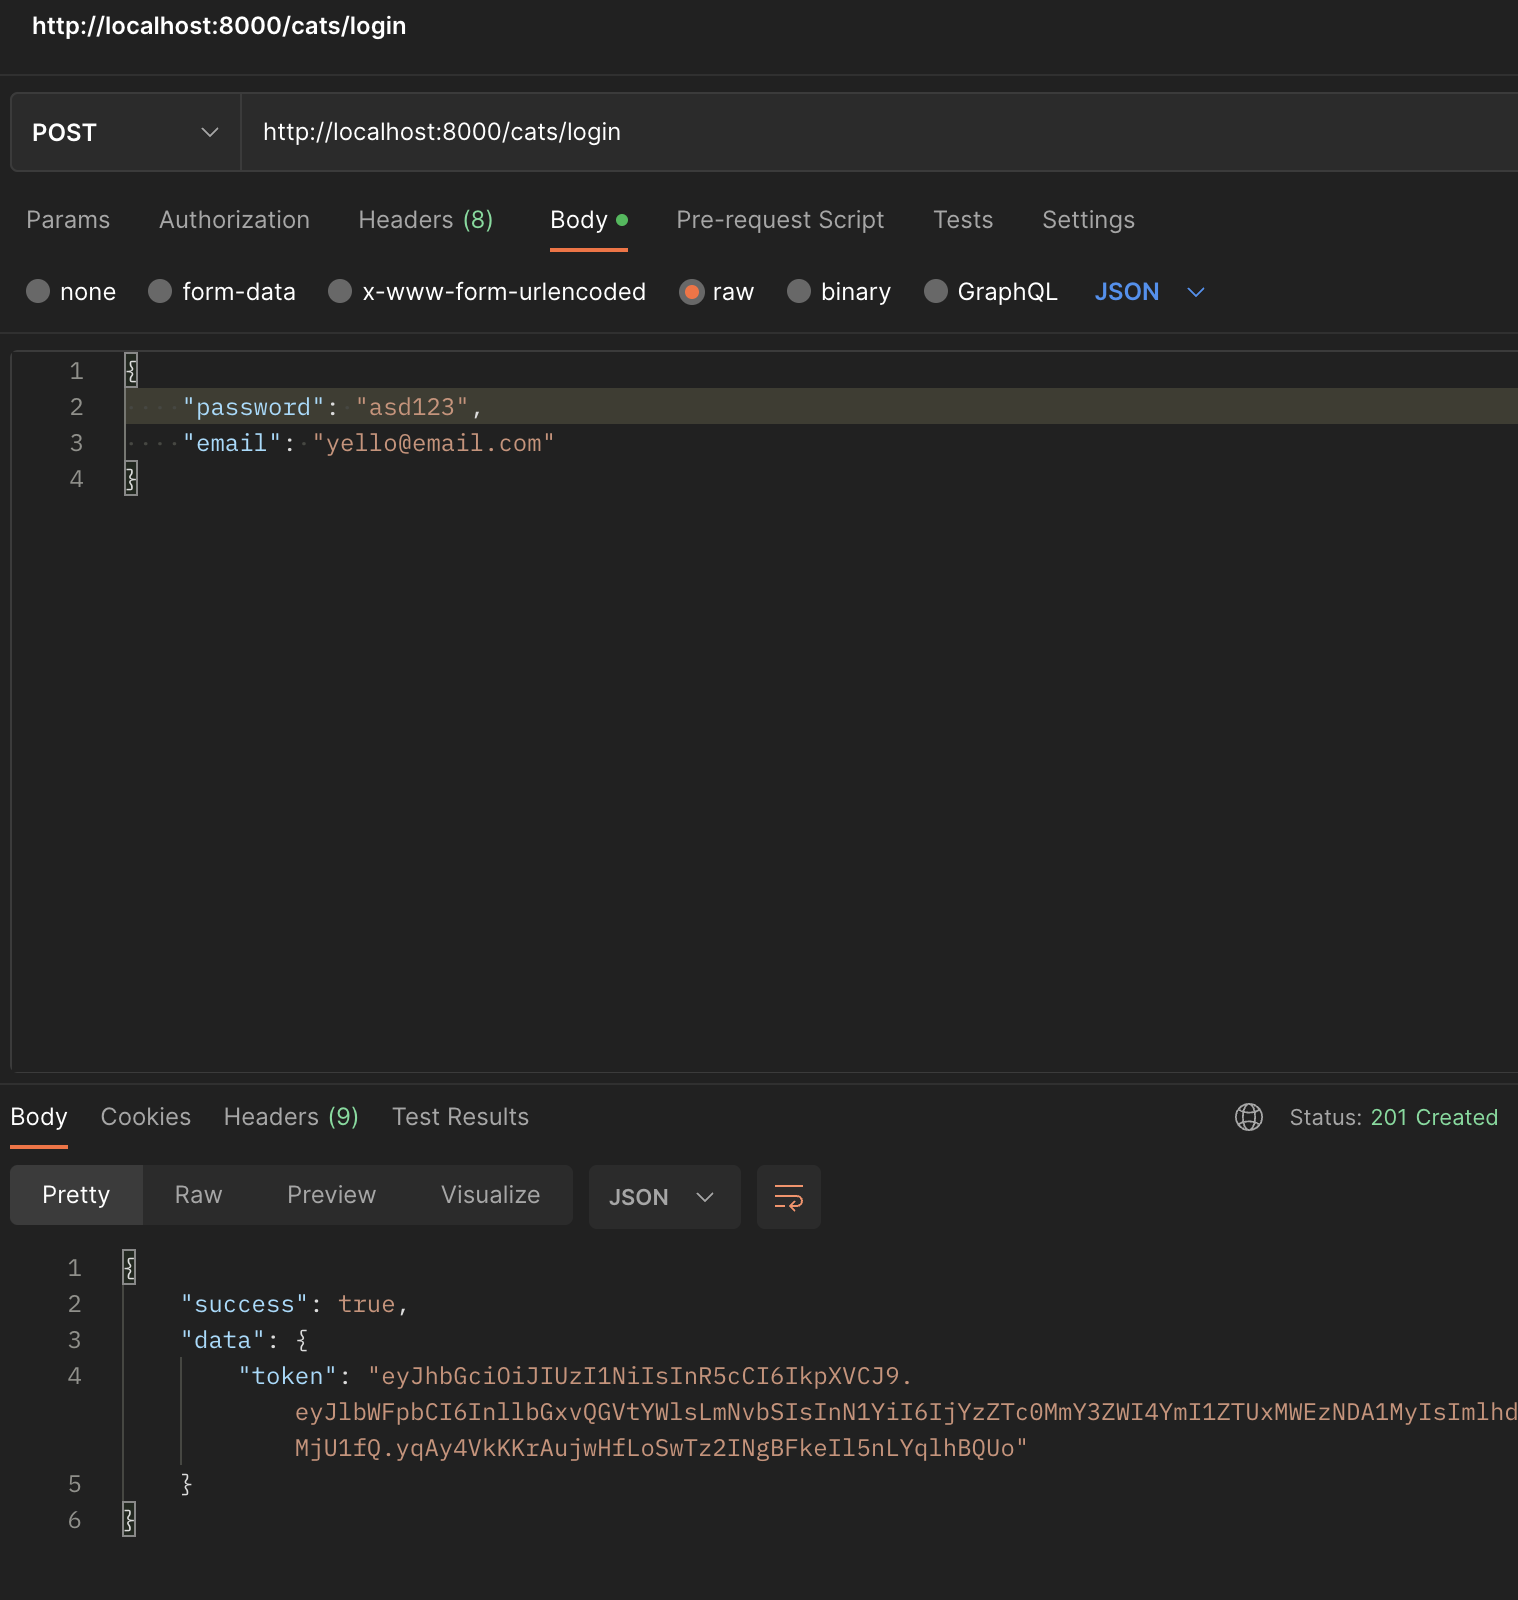Viewport: 1518px width, 1600px height.
Task: Open the request body JSON format dropdown
Action: [1150, 292]
